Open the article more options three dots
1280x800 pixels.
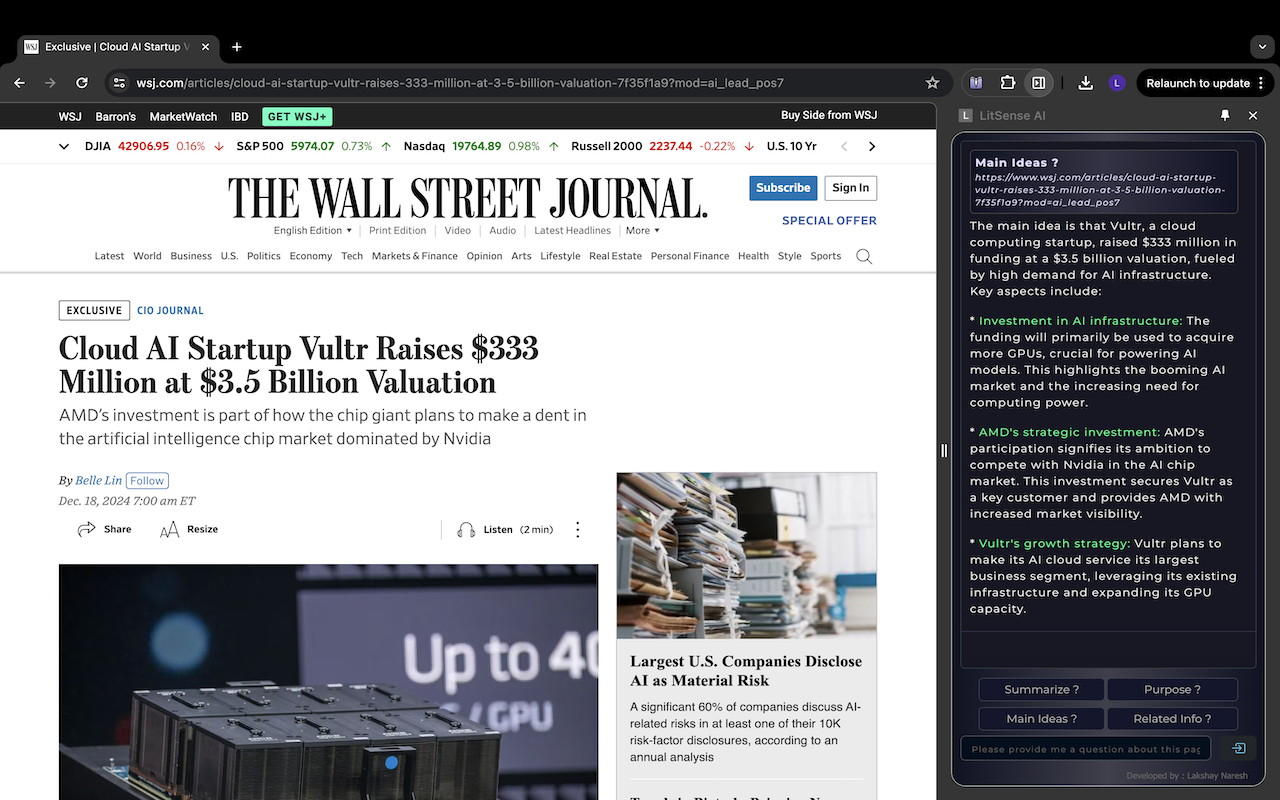pos(577,529)
